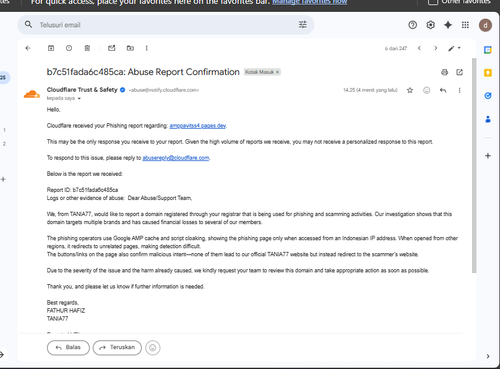Click the Cloudflare sender logo

tap(32, 94)
